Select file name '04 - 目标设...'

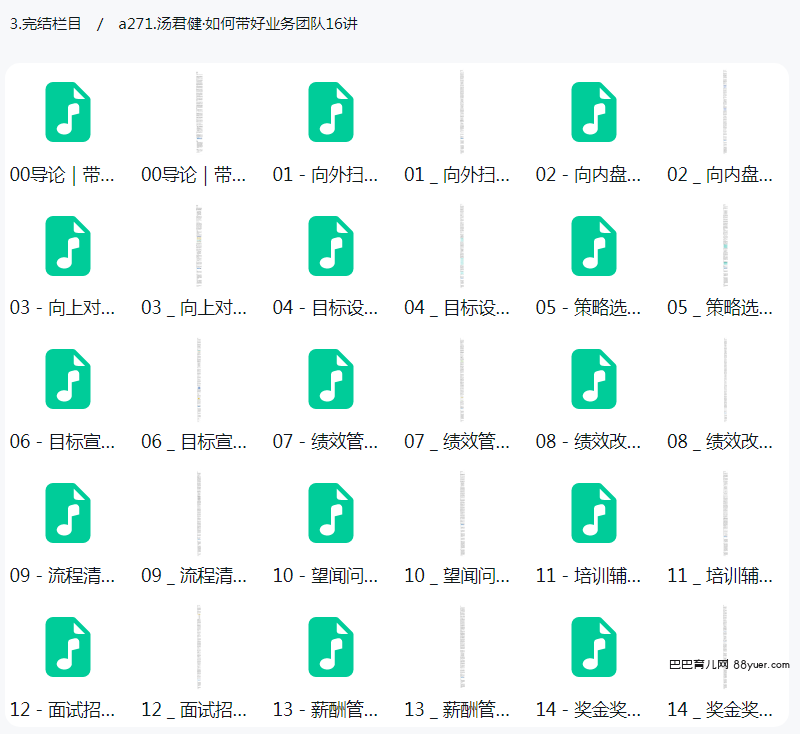click(326, 308)
